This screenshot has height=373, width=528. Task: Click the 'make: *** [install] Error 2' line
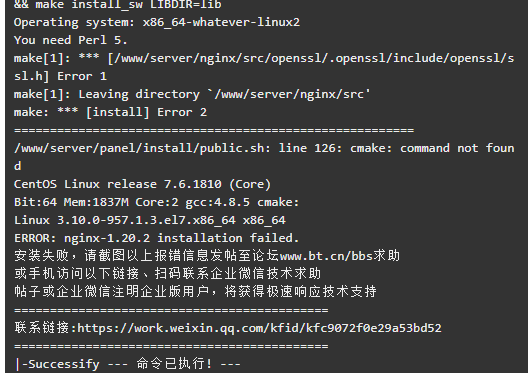point(110,112)
